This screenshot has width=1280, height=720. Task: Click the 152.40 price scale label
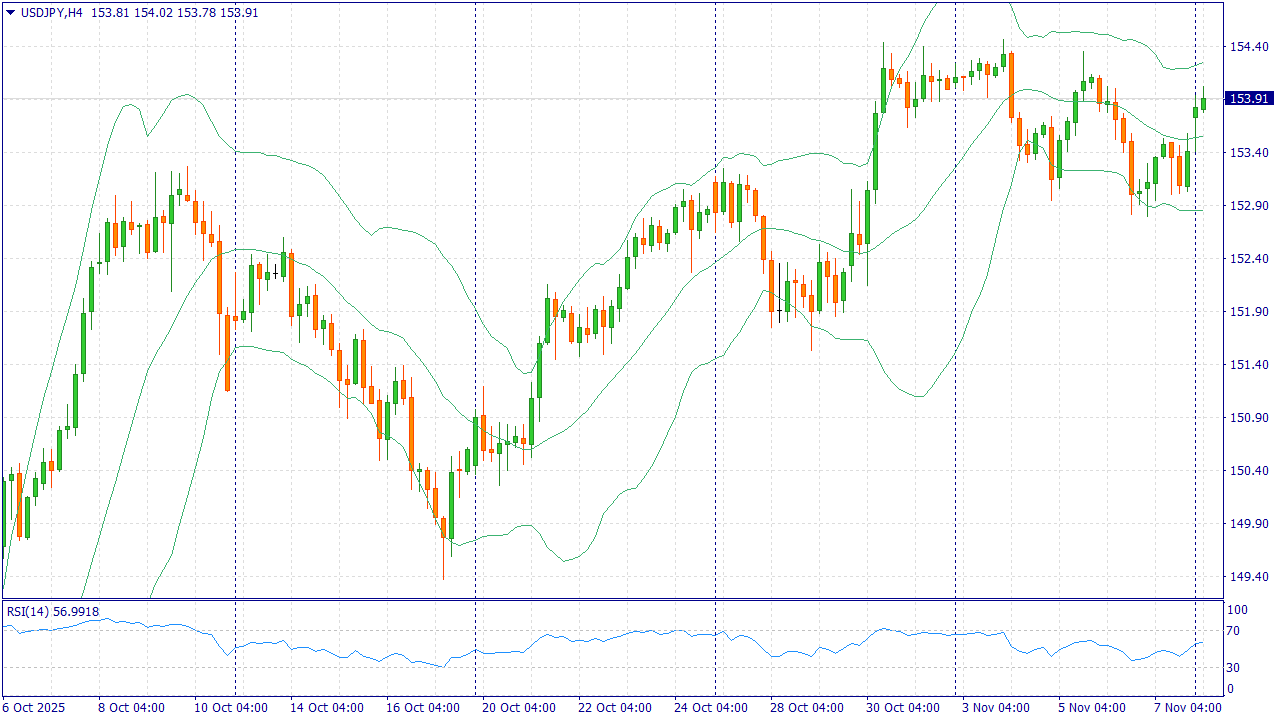1249,259
